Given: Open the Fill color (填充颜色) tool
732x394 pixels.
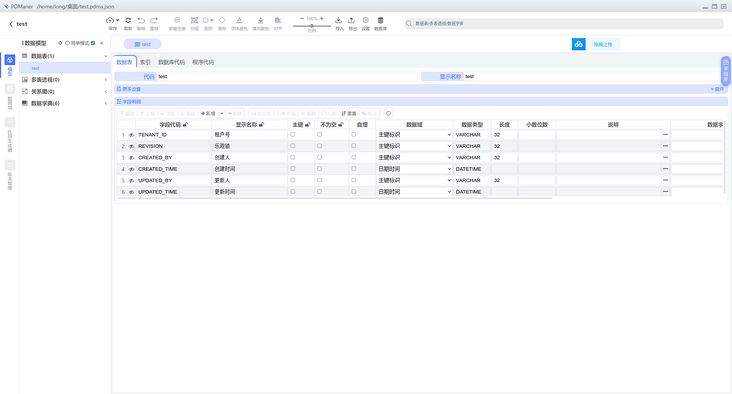Looking at the screenshot, I should click(x=260, y=20).
